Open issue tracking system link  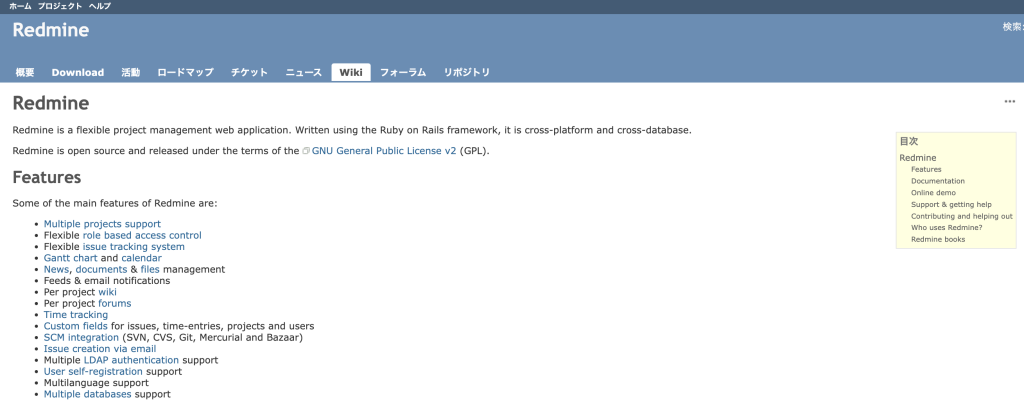[134, 247]
